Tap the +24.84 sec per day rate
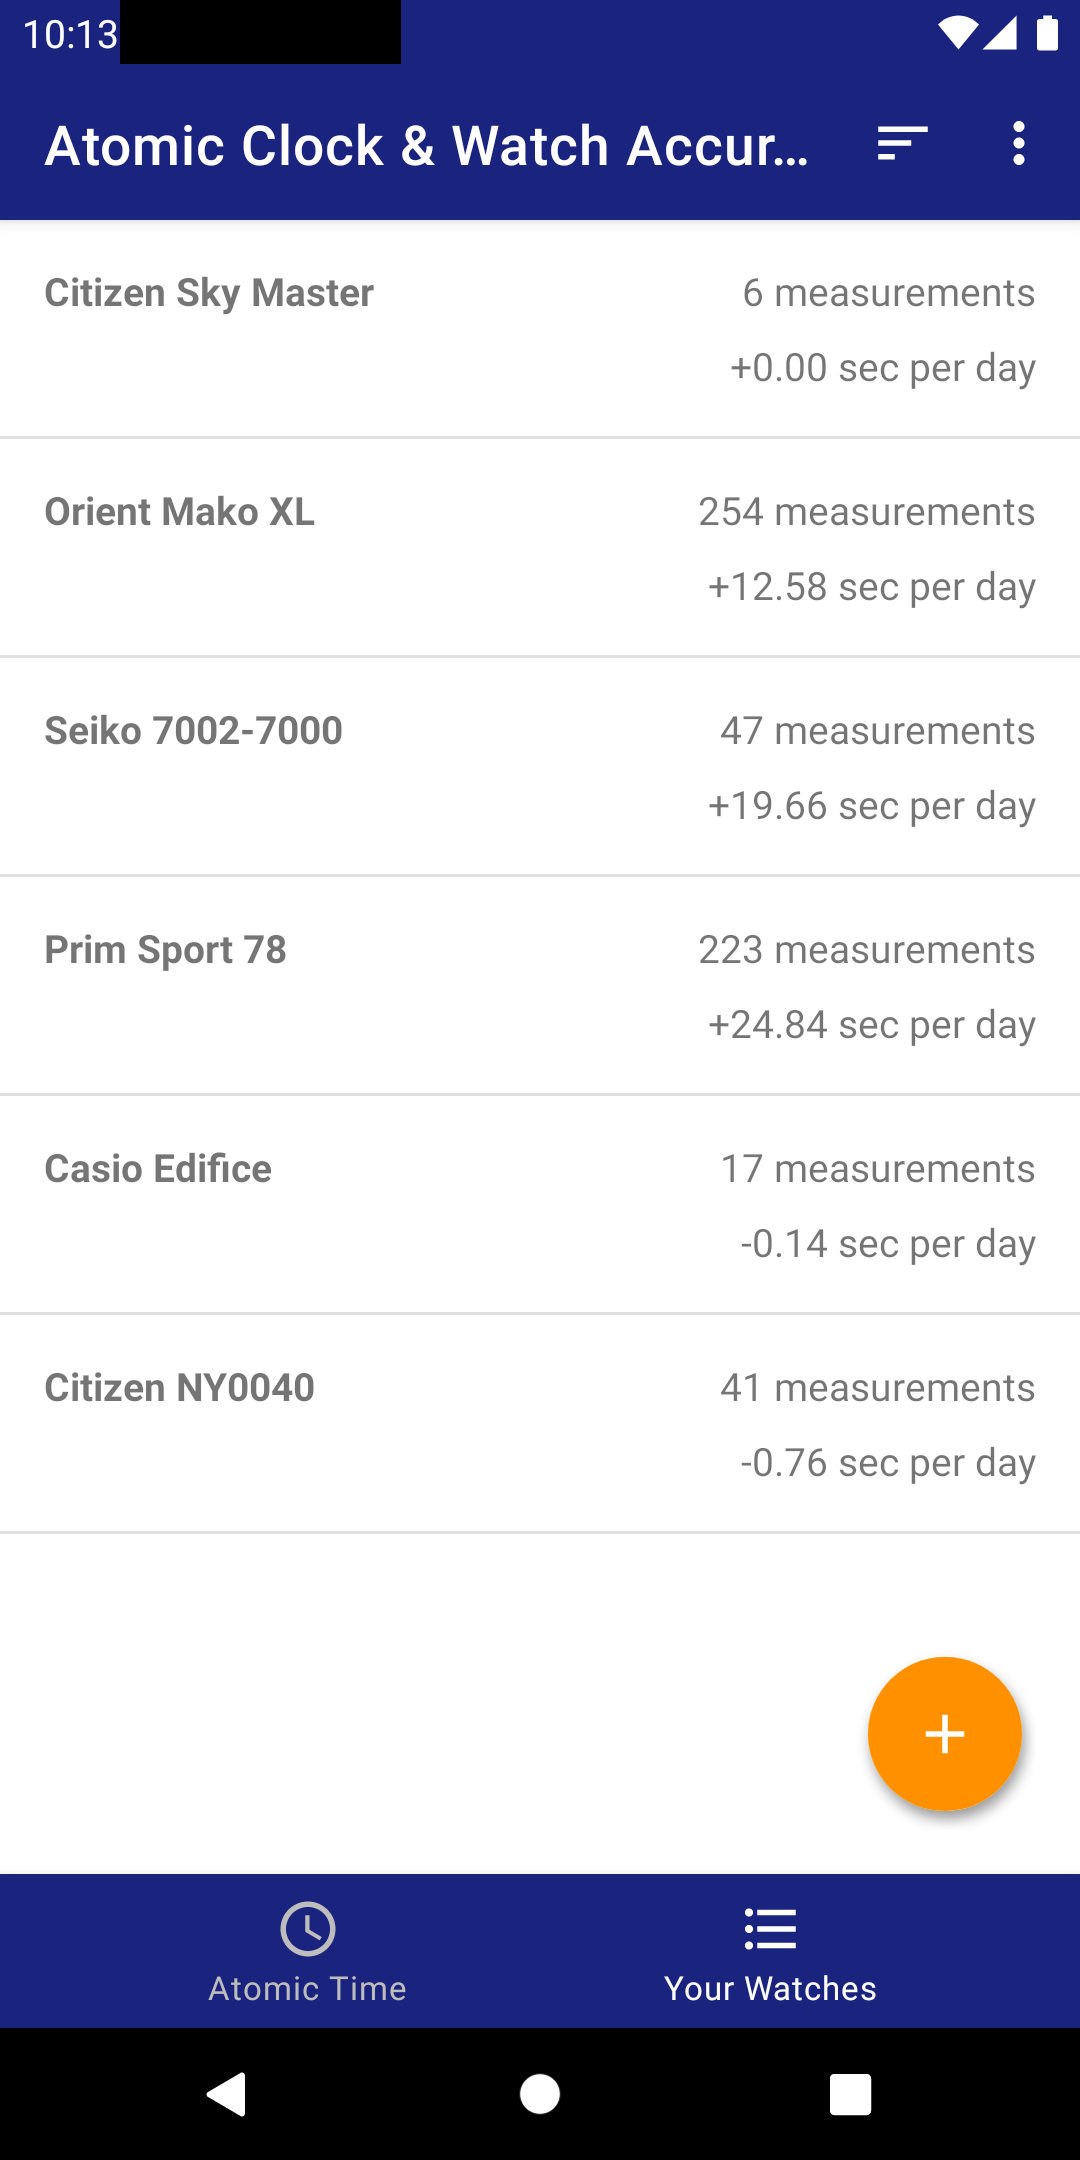 pos(871,1025)
